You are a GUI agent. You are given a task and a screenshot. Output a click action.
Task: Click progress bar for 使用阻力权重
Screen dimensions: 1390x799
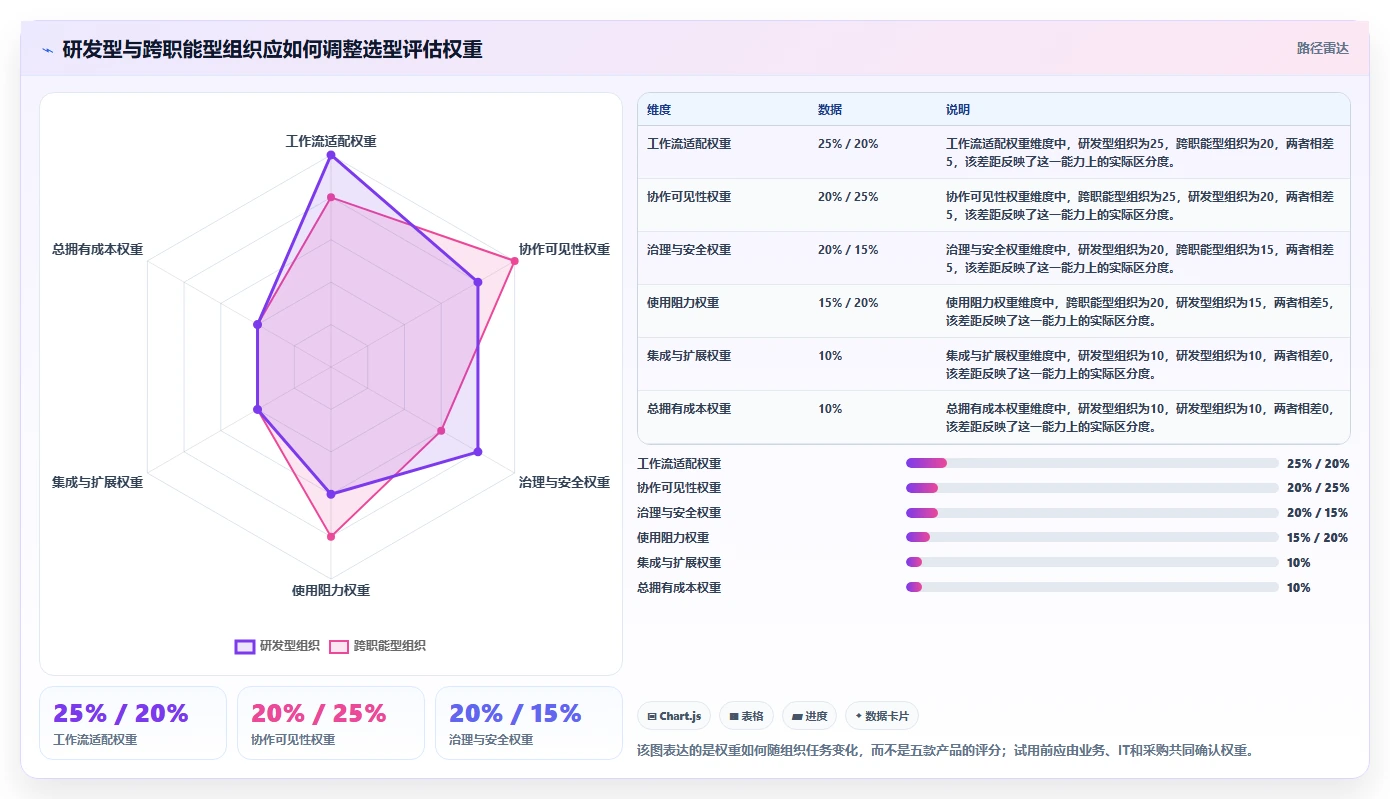1092,538
